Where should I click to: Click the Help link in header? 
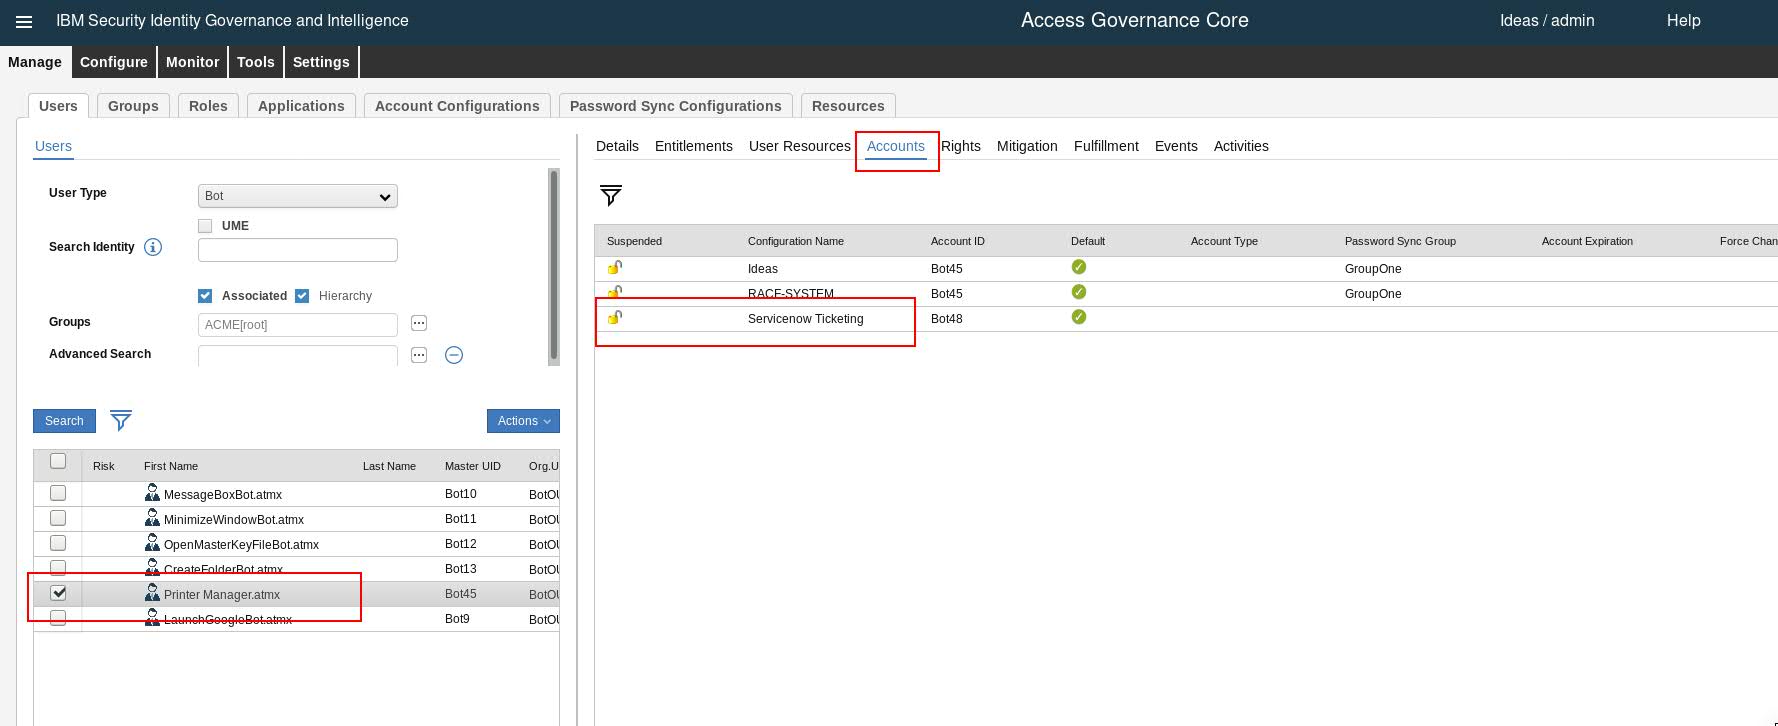click(1683, 21)
